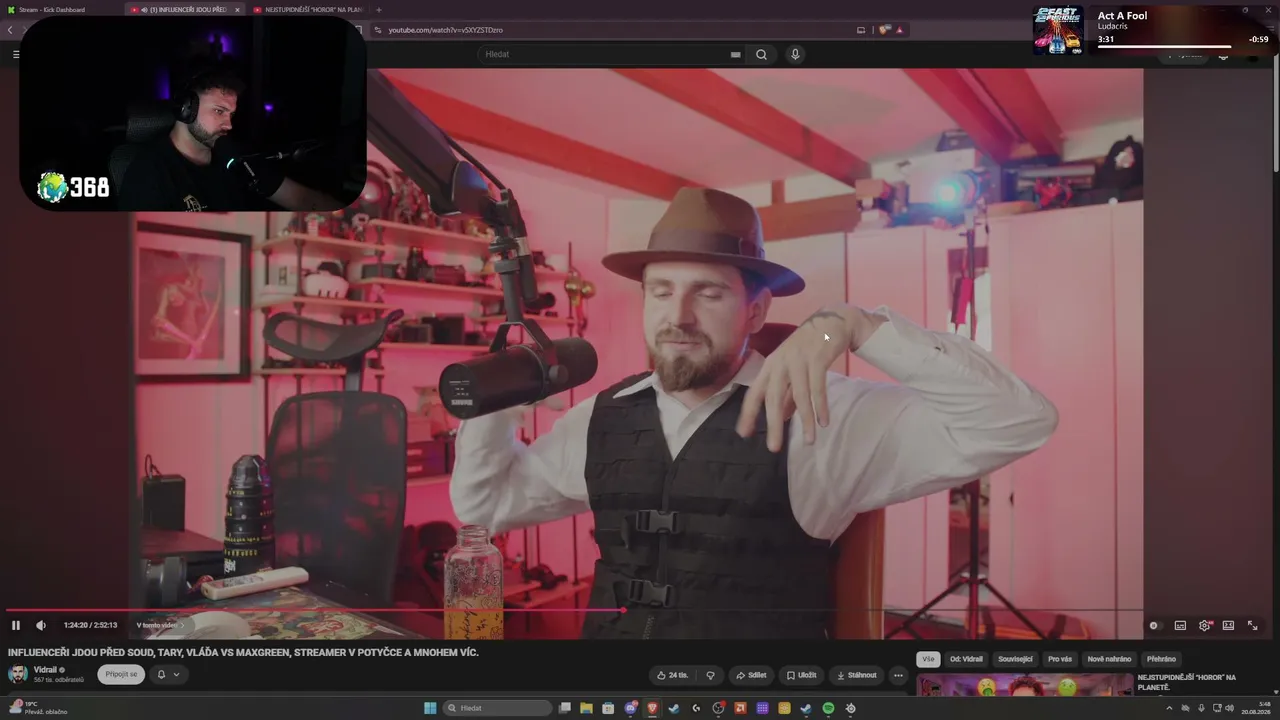This screenshot has height=720, width=1280.
Task: Open the Vidrail channel avatar
Action: click(x=18, y=674)
